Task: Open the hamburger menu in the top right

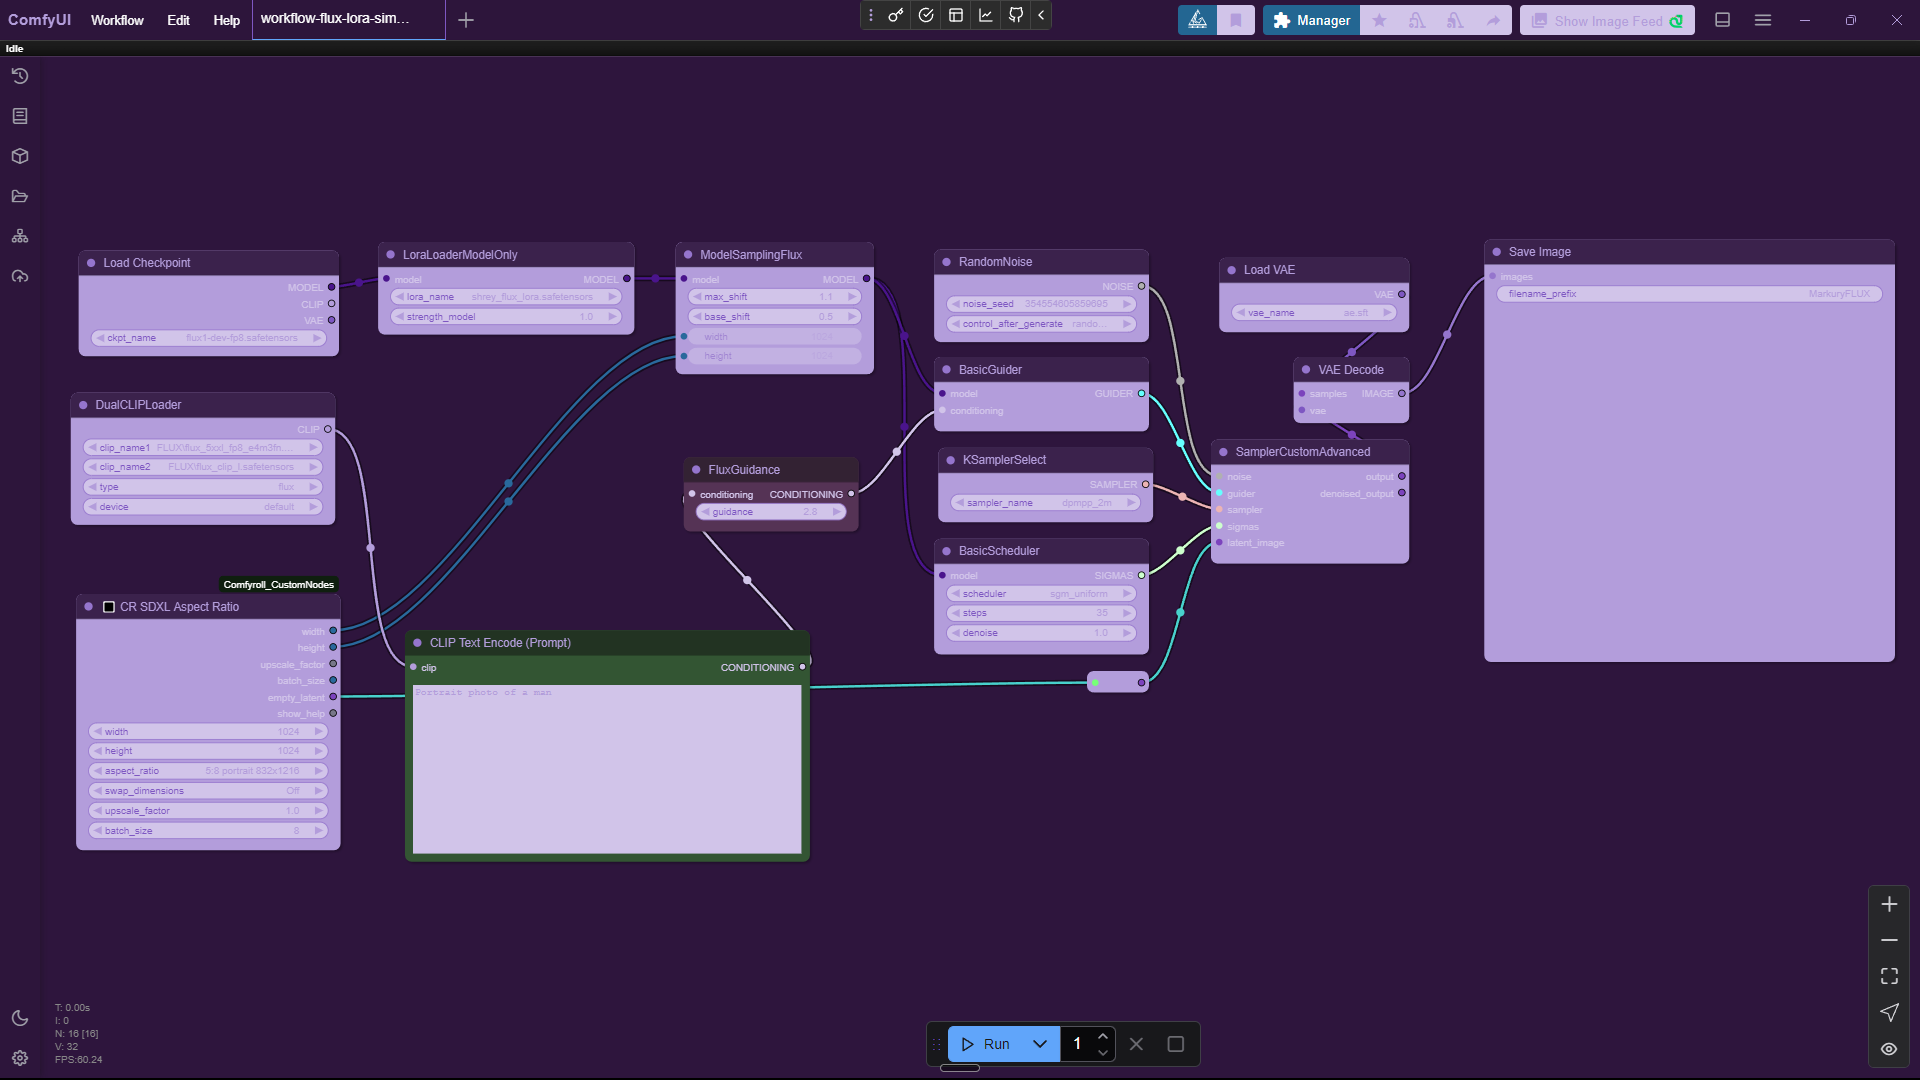Action: click(x=1763, y=20)
